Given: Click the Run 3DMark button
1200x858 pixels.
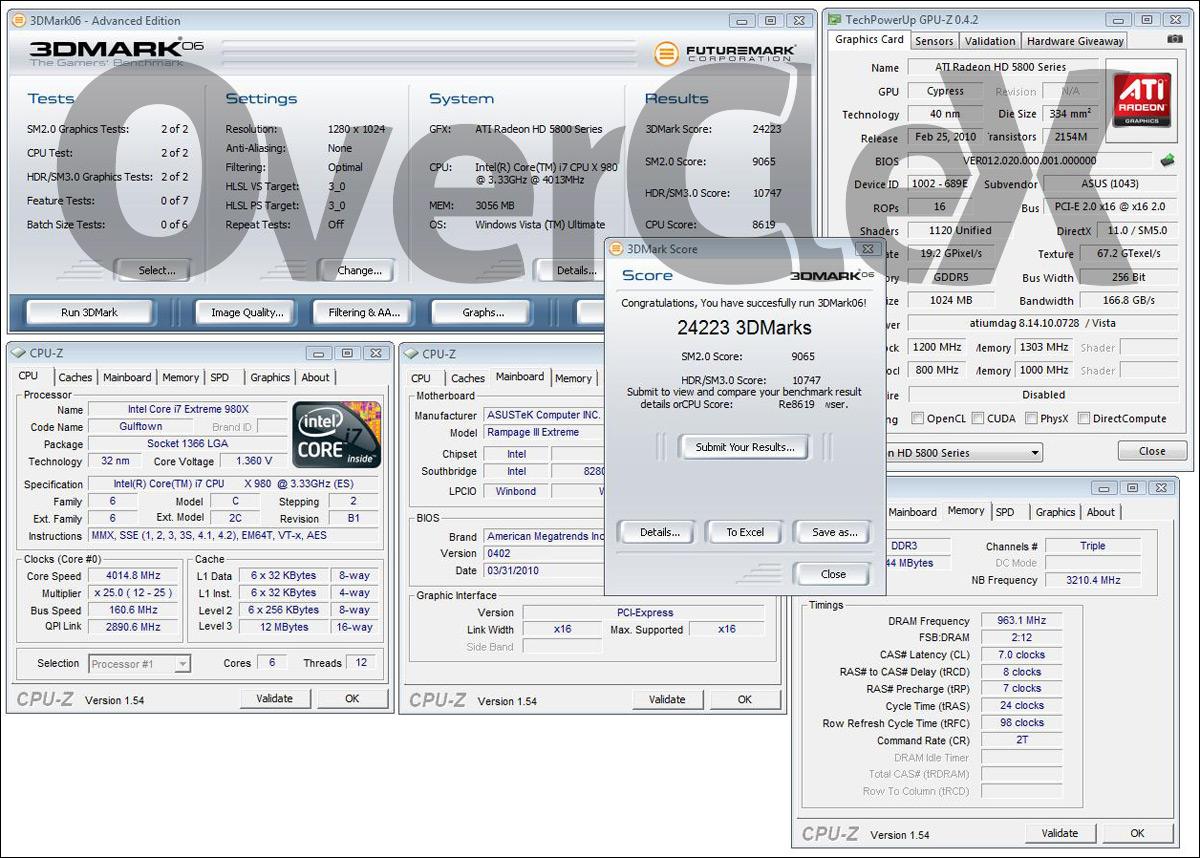Looking at the screenshot, I should pyautogui.click(x=89, y=312).
